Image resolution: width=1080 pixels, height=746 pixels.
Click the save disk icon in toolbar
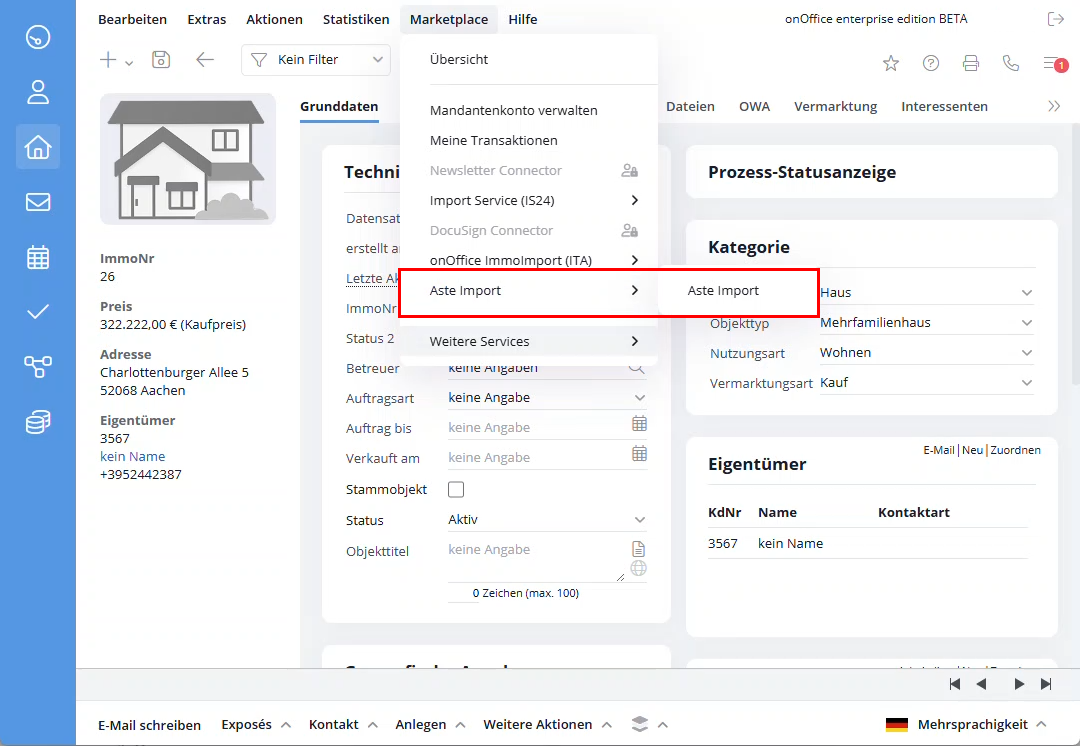coord(161,60)
